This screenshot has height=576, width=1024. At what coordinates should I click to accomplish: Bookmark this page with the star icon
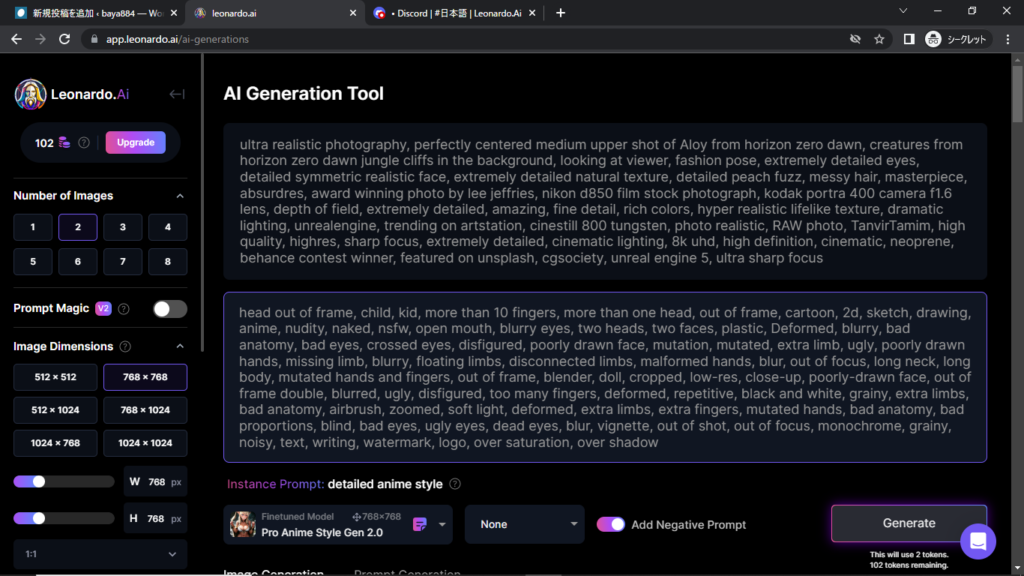pyautogui.click(x=879, y=39)
